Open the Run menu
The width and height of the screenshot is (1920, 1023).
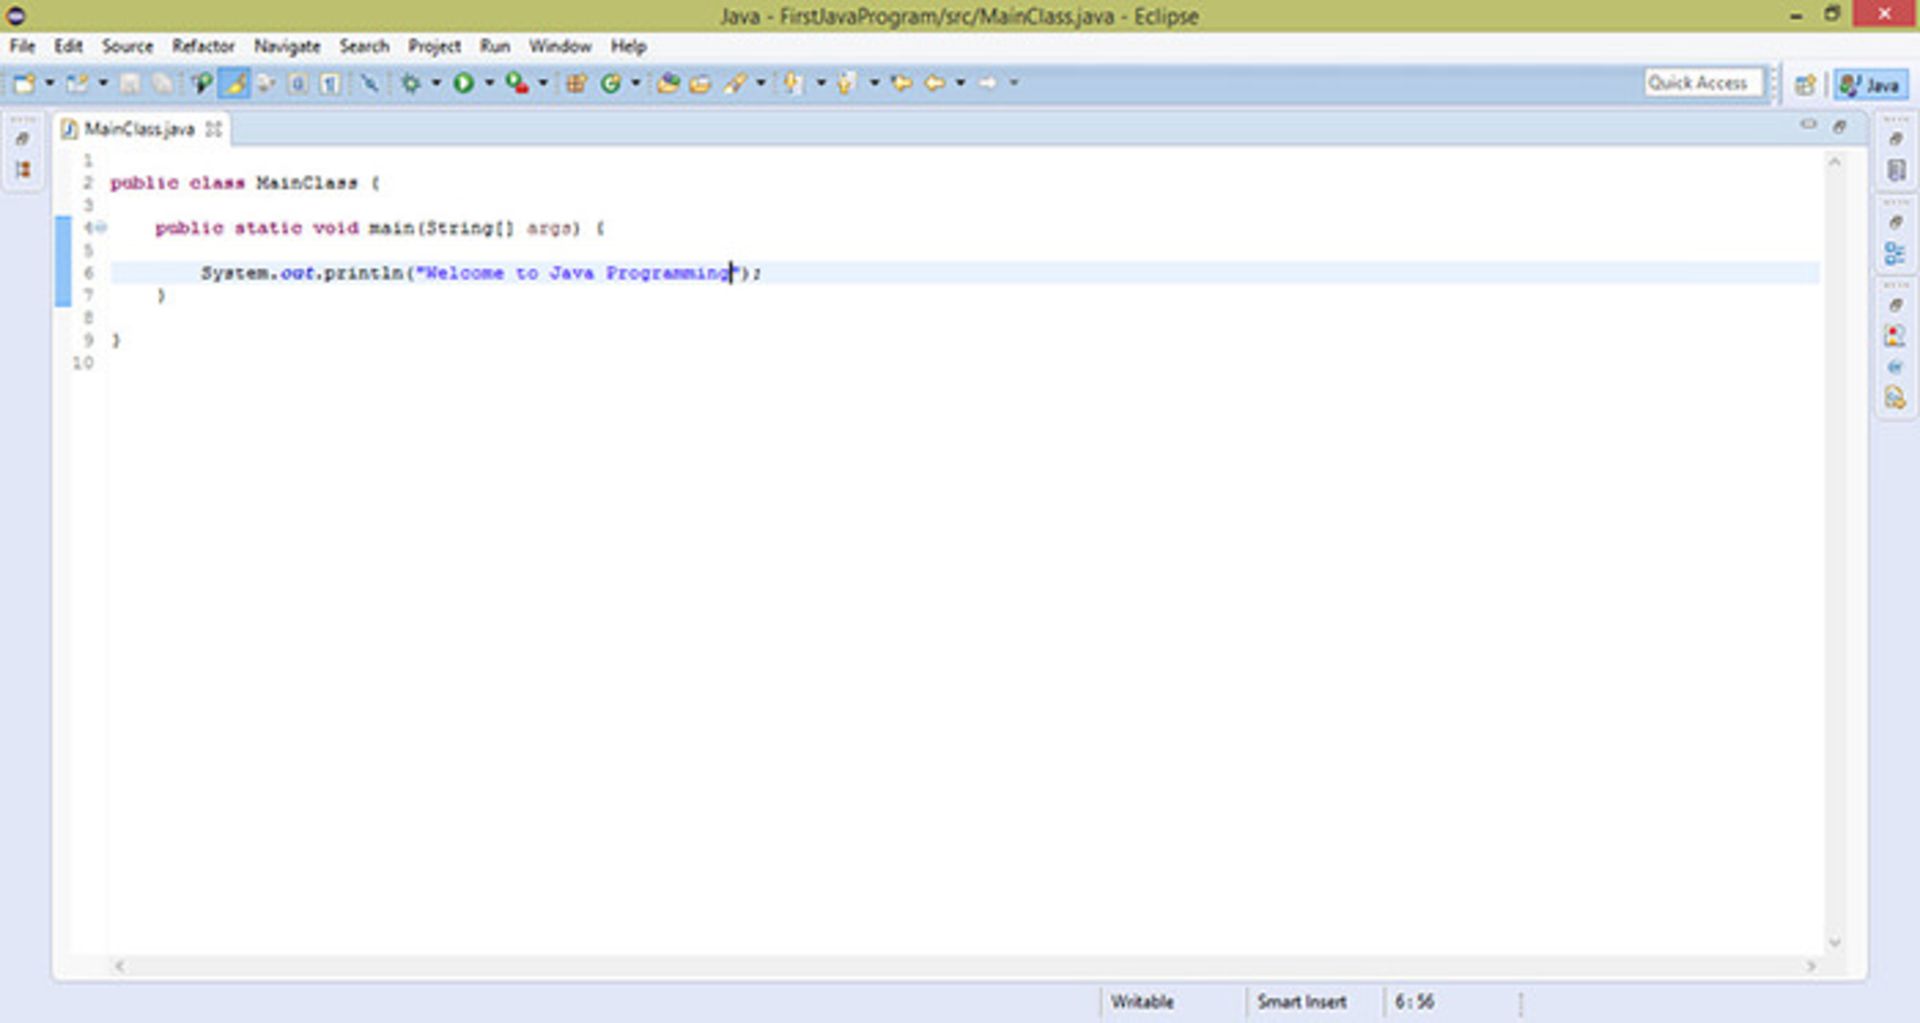click(x=495, y=46)
